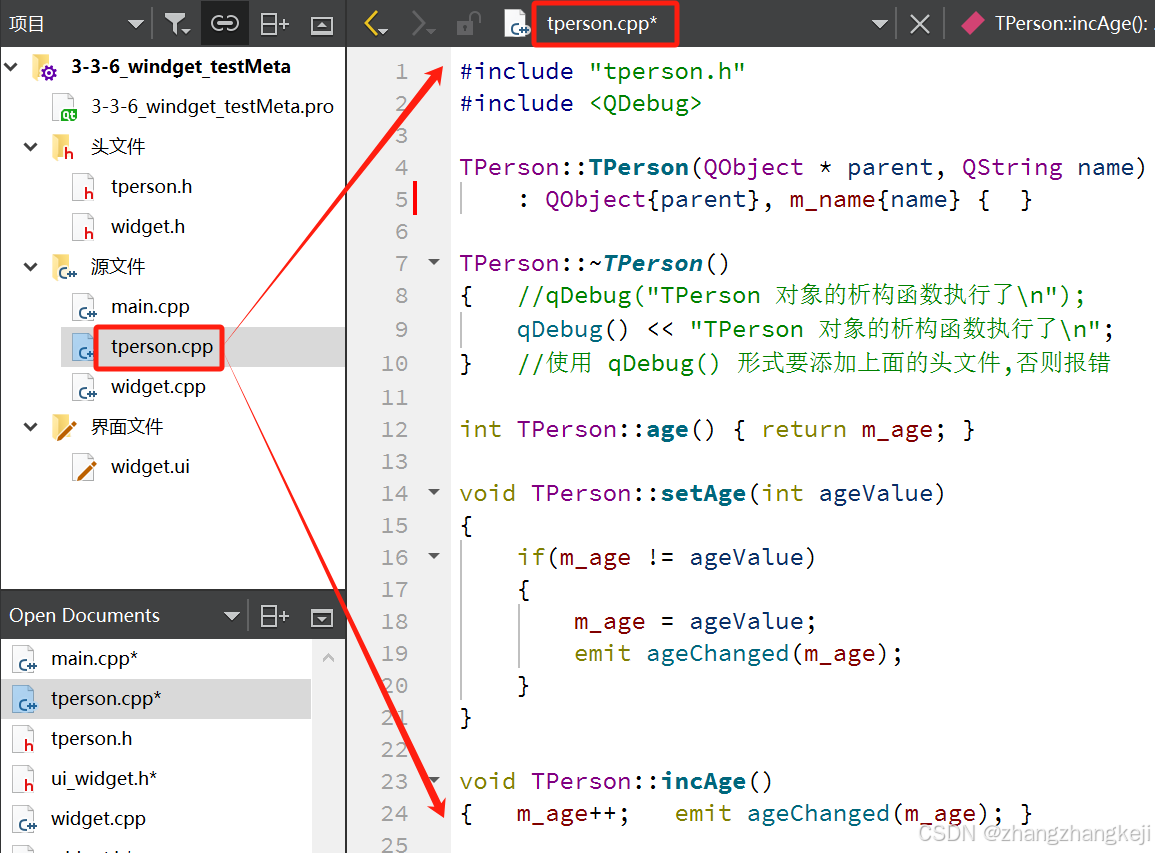Viewport: 1155px width, 853px height.
Task: Click the header icon next to tperson.h in tree
Action: 83,187
